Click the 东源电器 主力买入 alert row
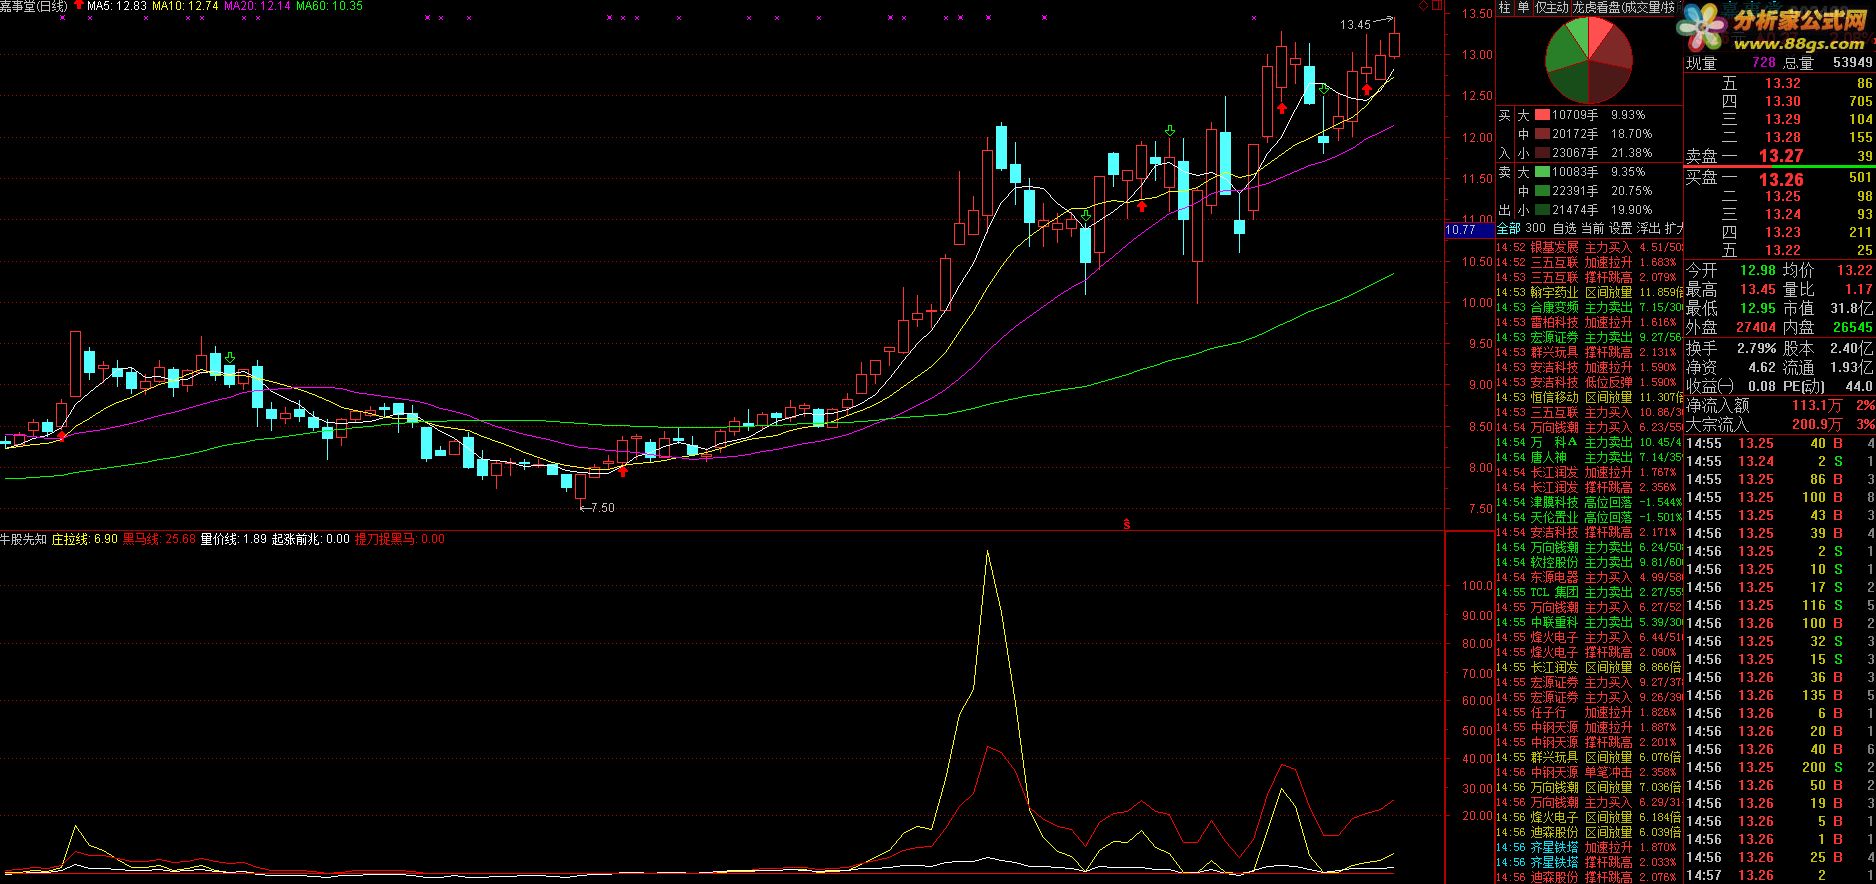The height and width of the screenshot is (884, 1876). [1589, 577]
